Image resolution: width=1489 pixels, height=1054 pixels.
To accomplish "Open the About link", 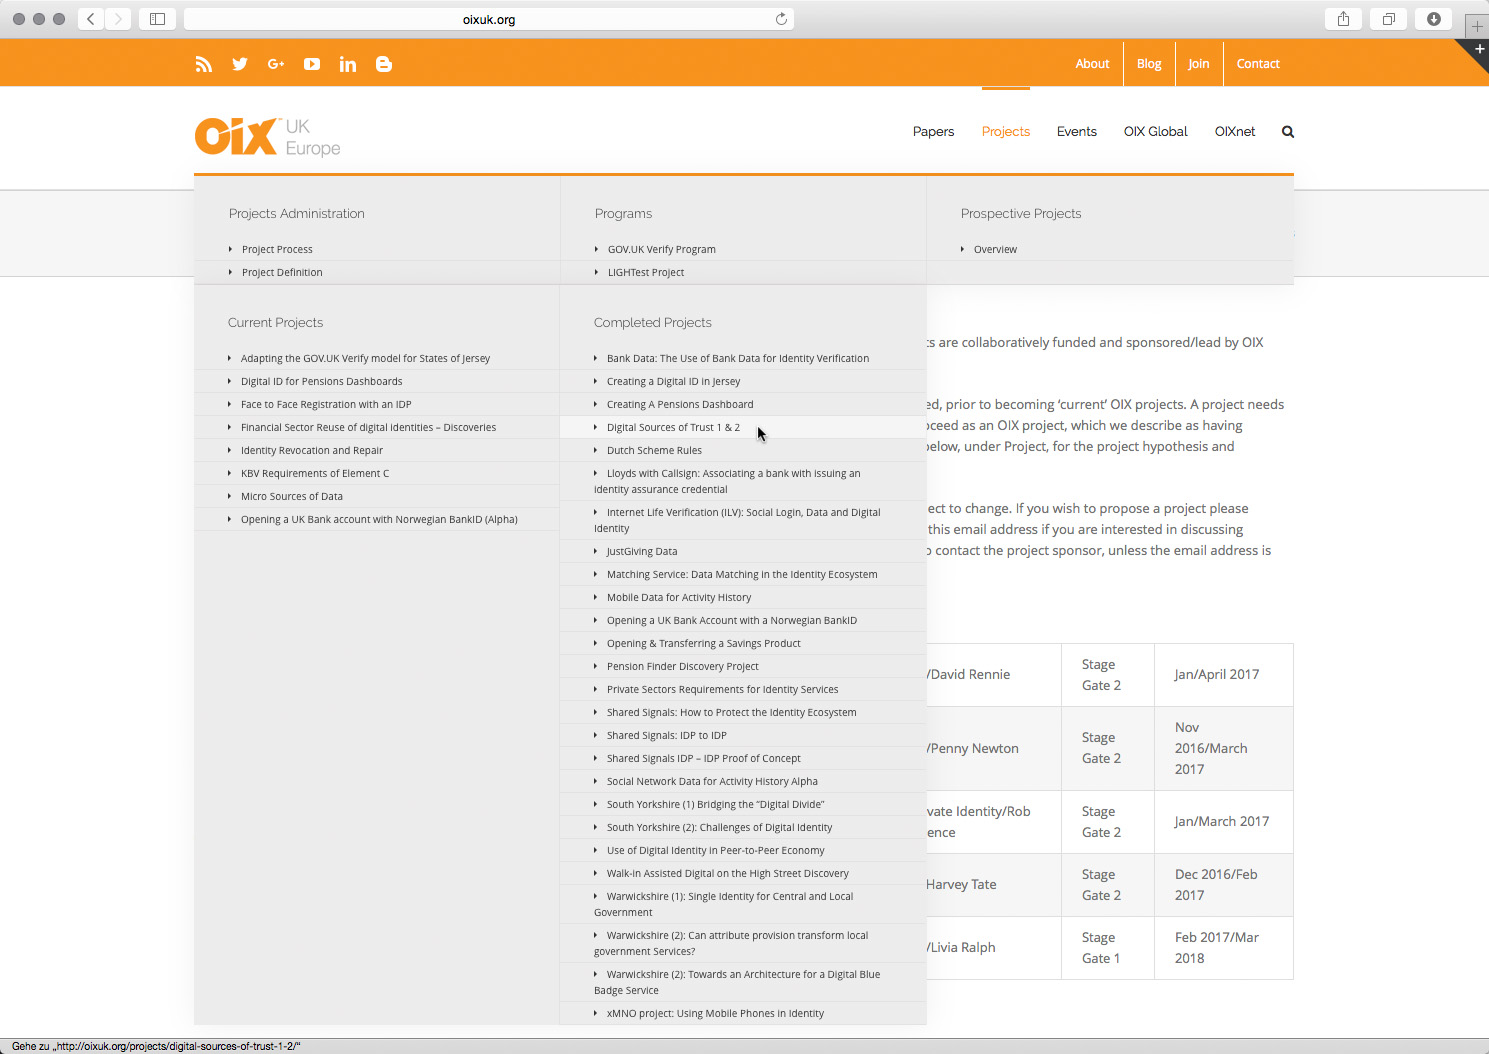I will click(x=1092, y=64).
